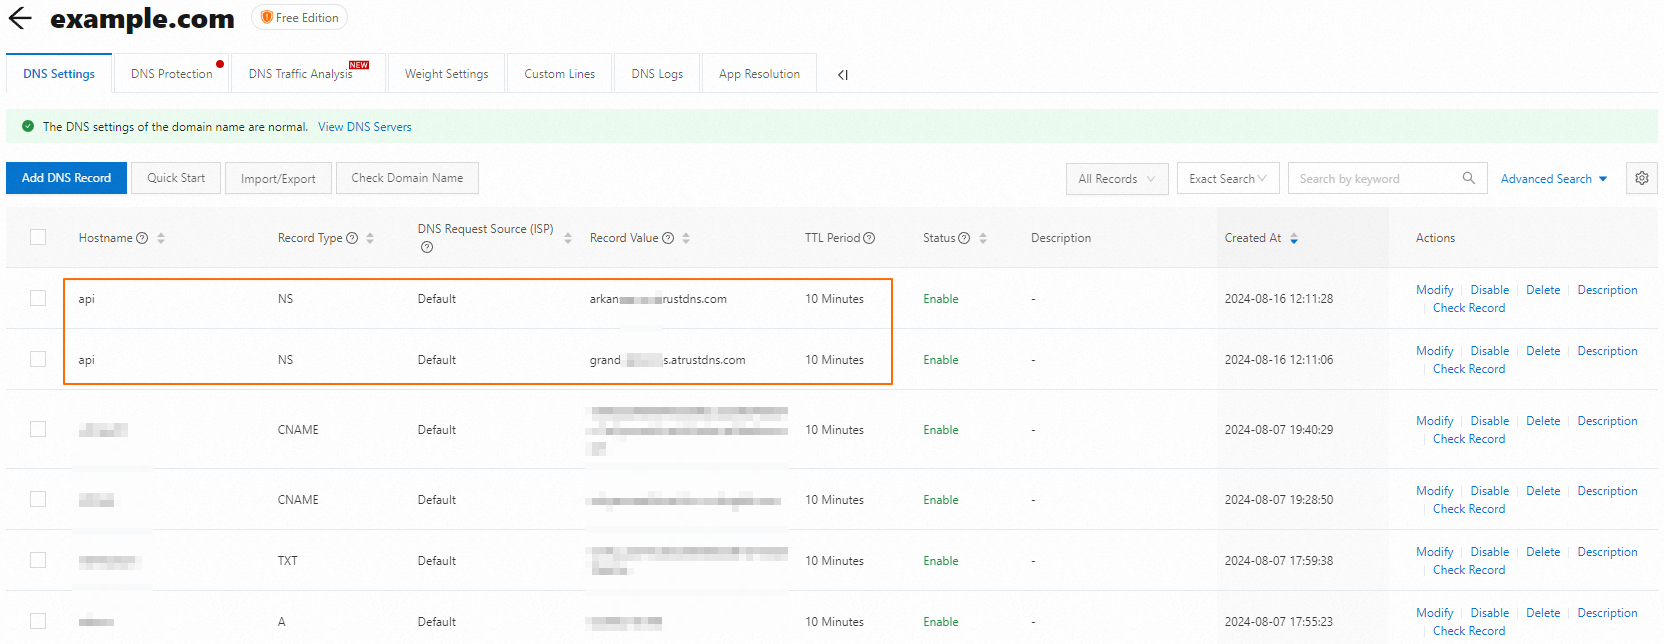
Task: Open the DNS Traffic Analysis tab
Action: (x=308, y=74)
